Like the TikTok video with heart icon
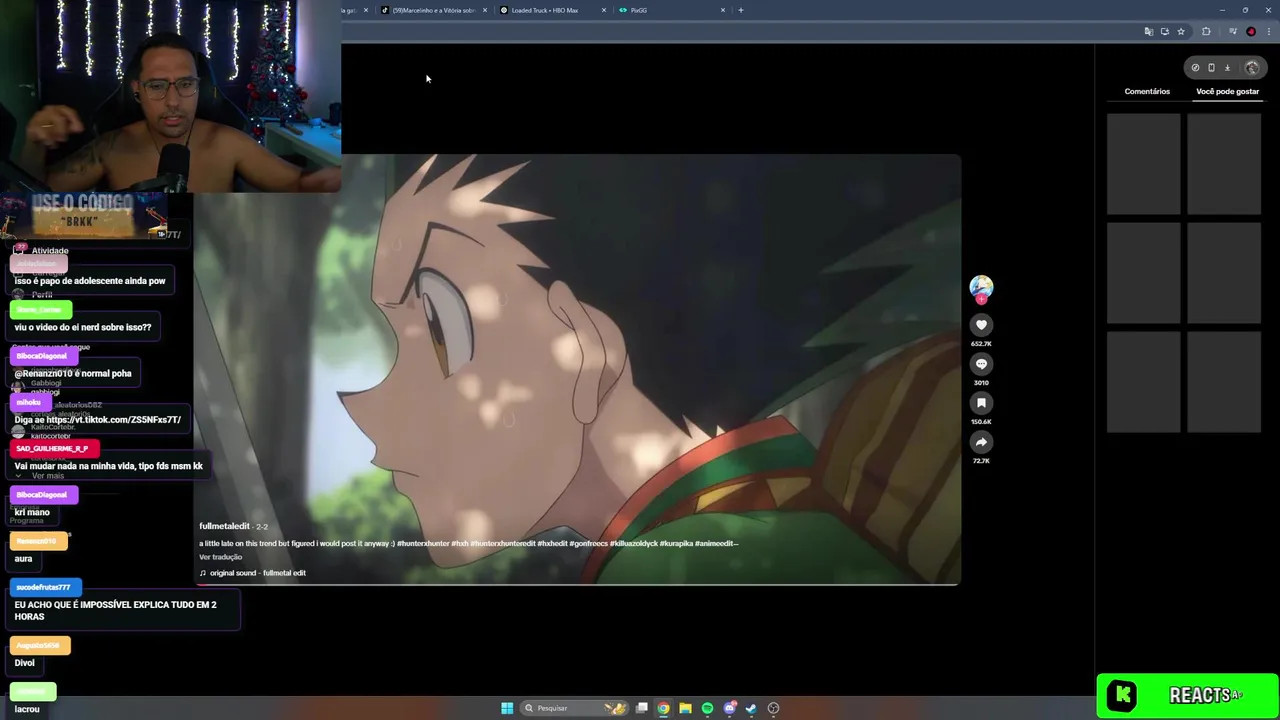Screen dimensions: 1280x720 pyautogui.click(x=981, y=325)
